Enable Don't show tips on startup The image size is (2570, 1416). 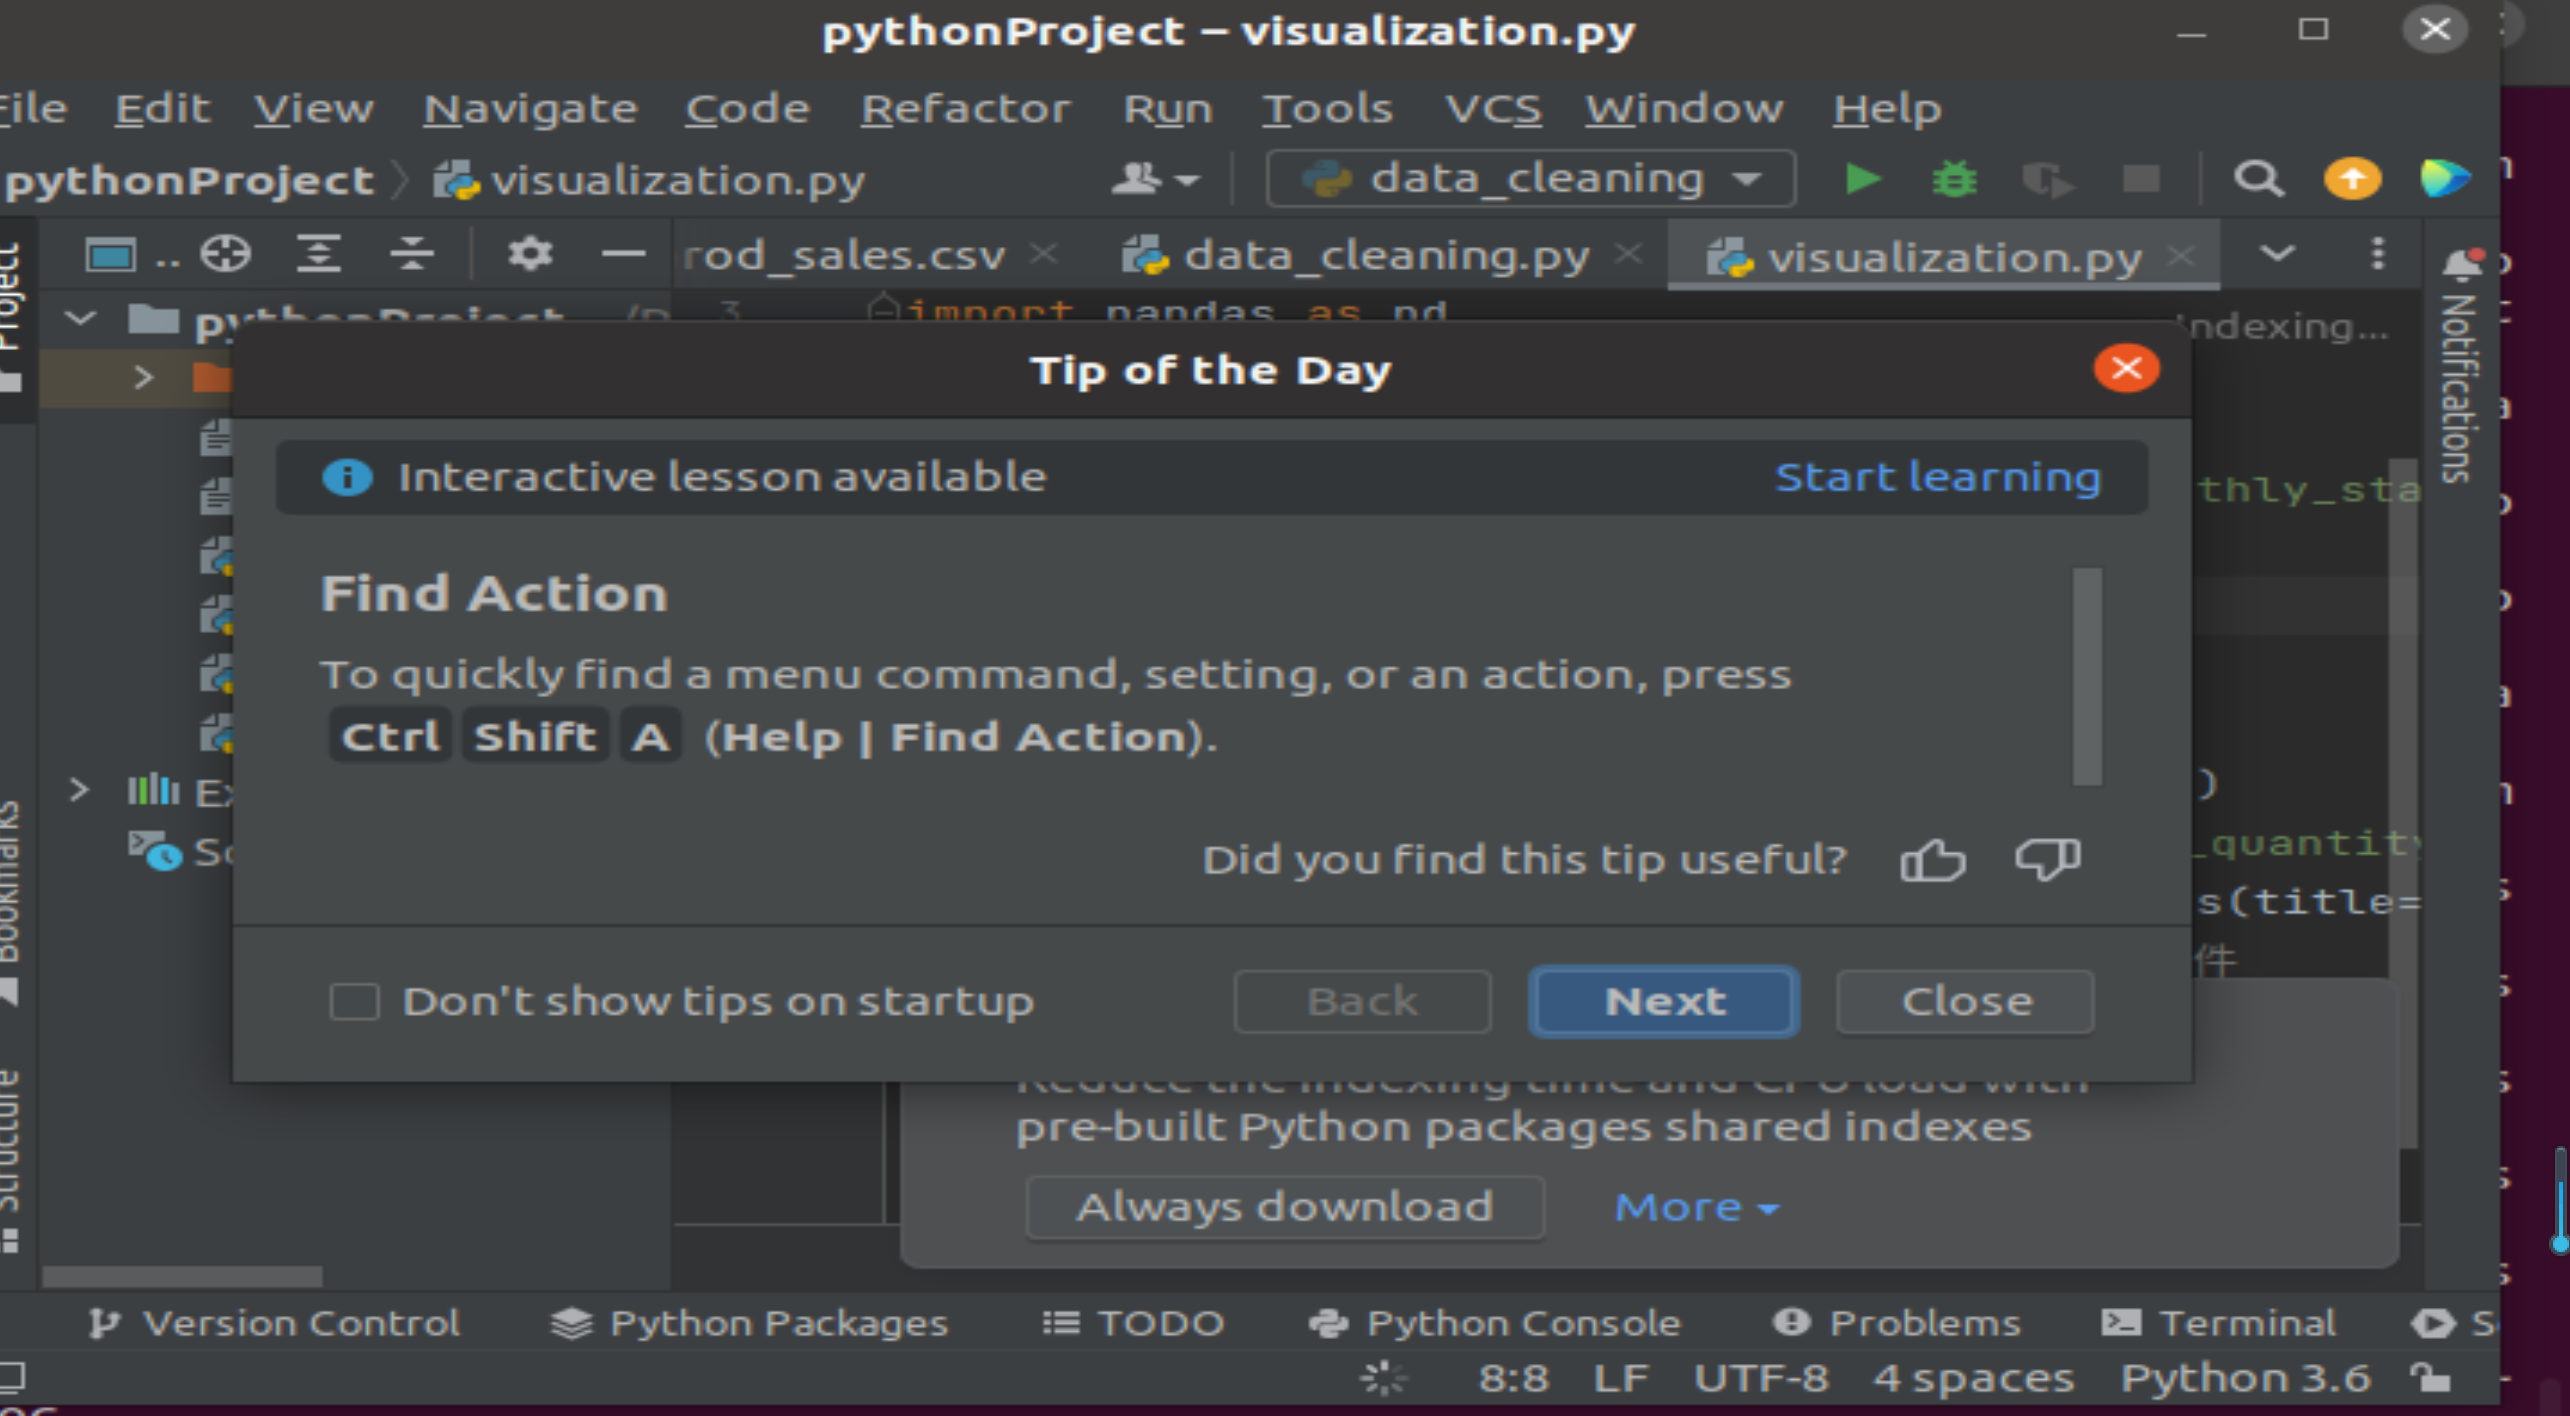[x=354, y=1001]
